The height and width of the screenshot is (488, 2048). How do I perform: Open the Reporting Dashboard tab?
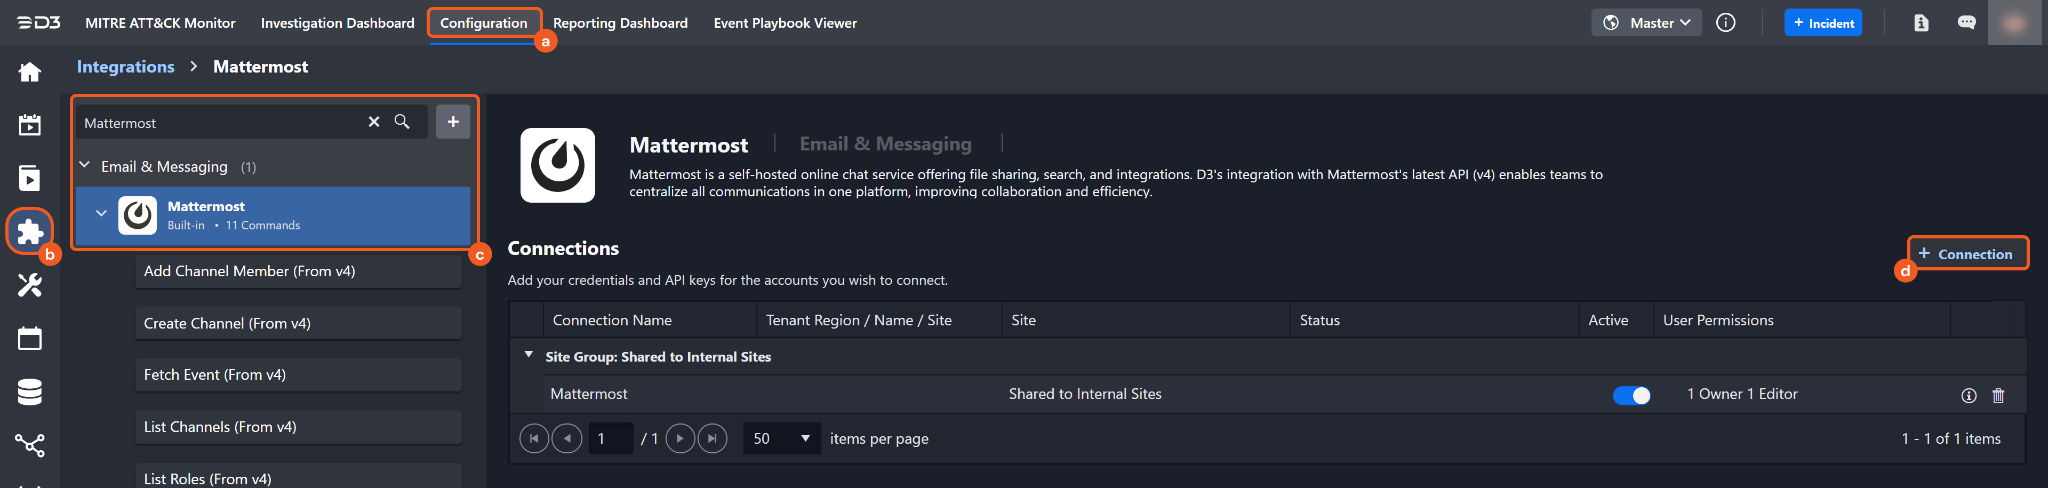pyautogui.click(x=620, y=23)
